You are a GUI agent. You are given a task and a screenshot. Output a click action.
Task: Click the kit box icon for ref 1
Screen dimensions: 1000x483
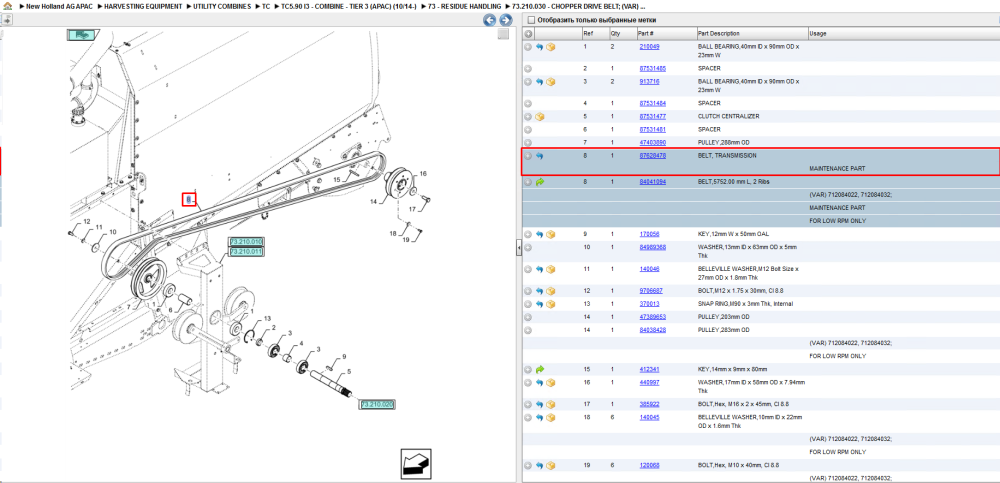click(550, 47)
